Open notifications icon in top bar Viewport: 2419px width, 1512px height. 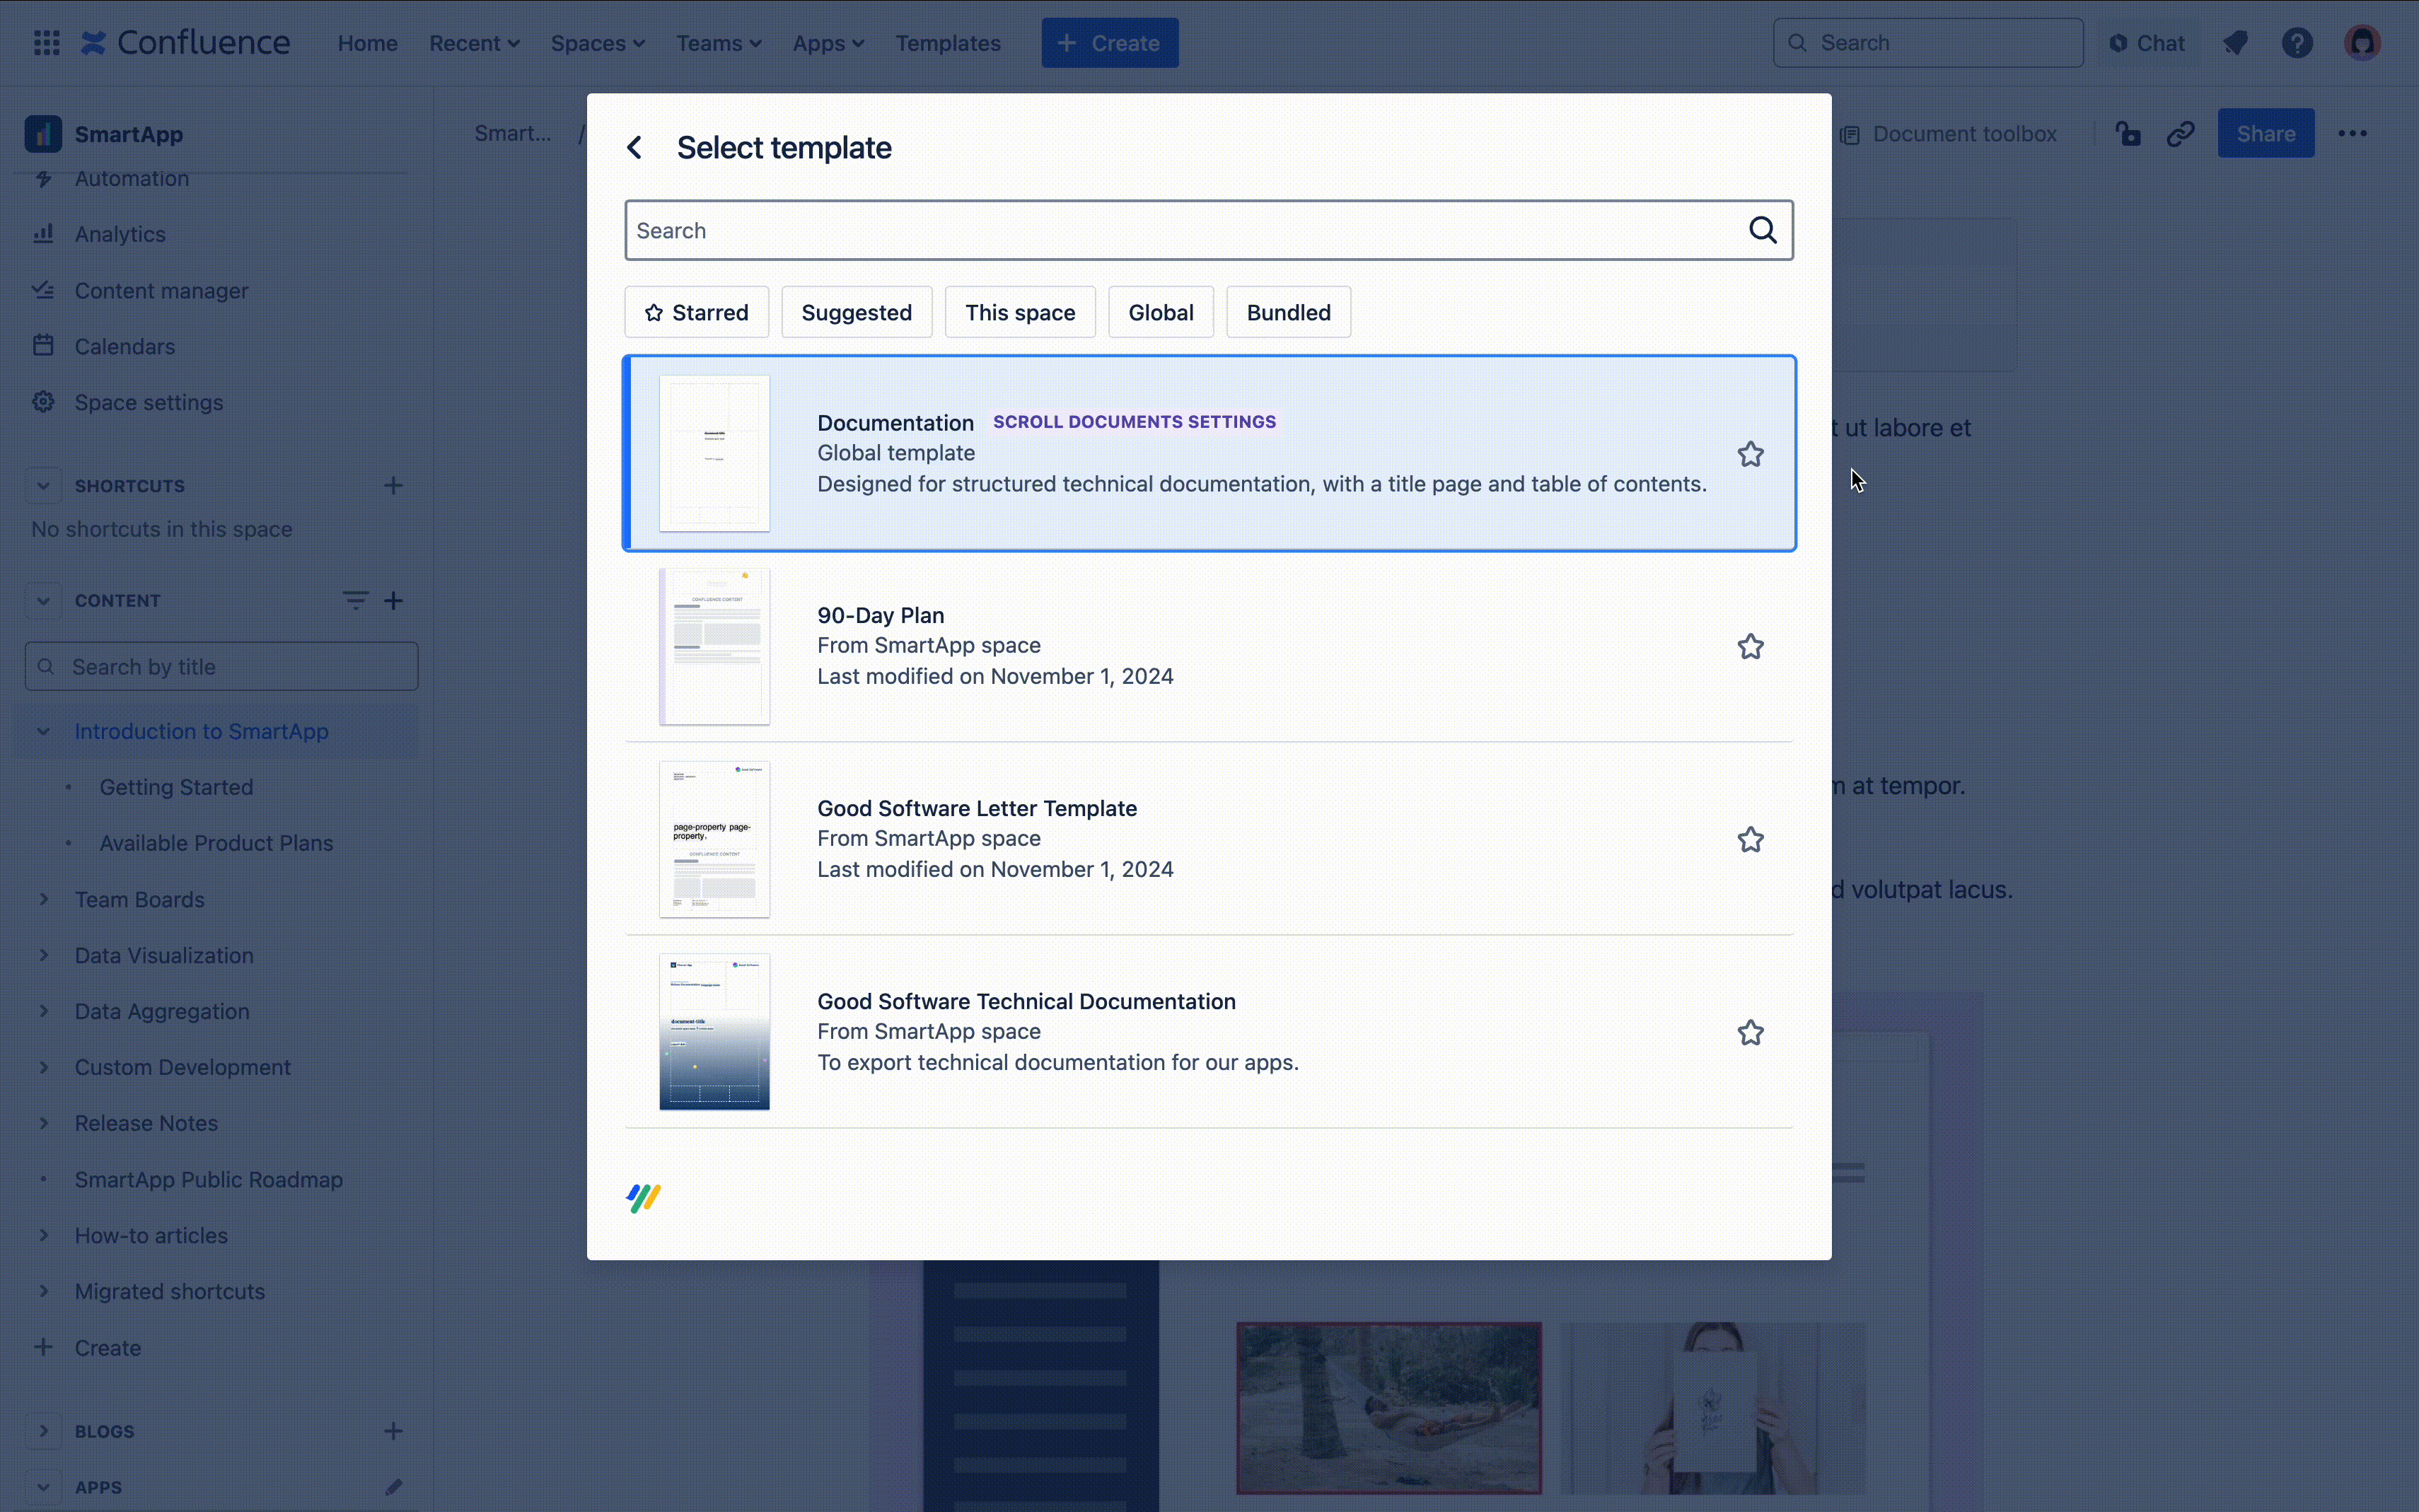point(2235,43)
